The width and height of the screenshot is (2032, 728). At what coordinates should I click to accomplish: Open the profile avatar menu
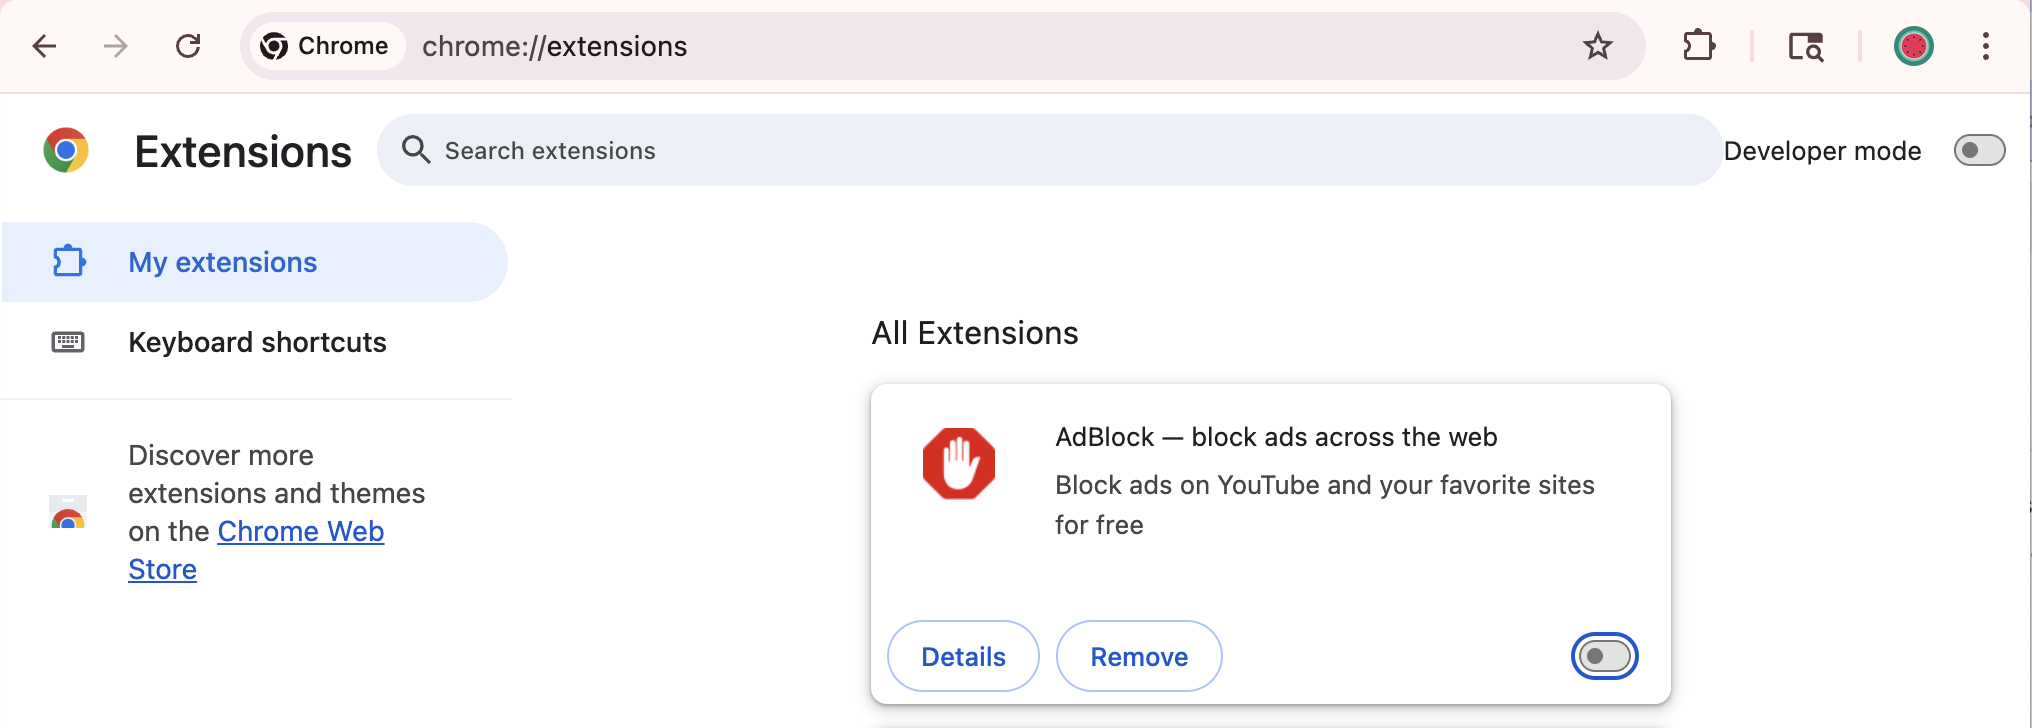tap(1913, 46)
